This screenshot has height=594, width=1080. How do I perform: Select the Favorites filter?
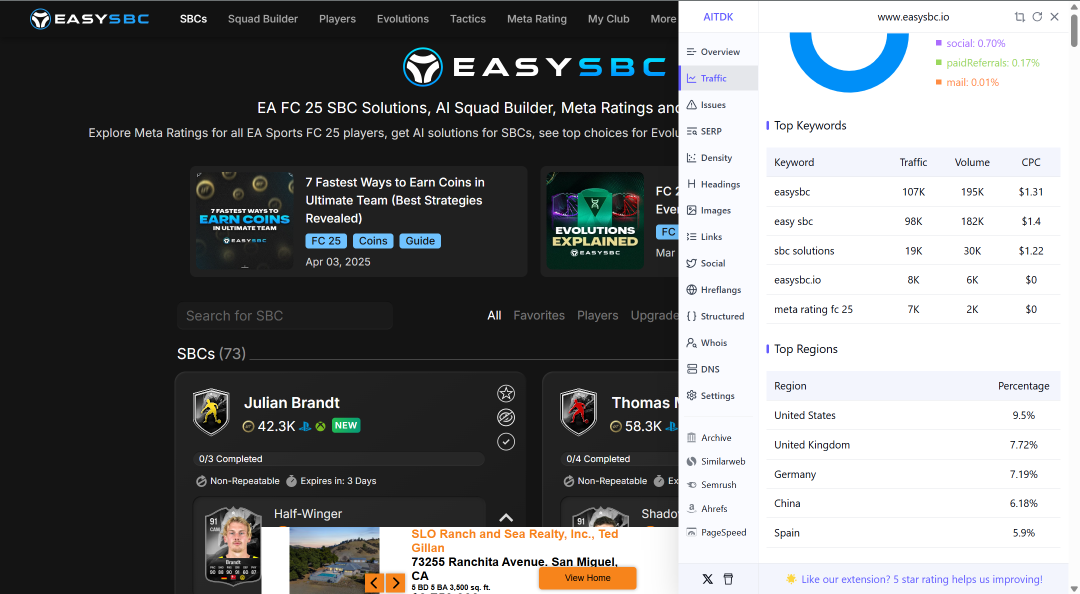point(539,316)
